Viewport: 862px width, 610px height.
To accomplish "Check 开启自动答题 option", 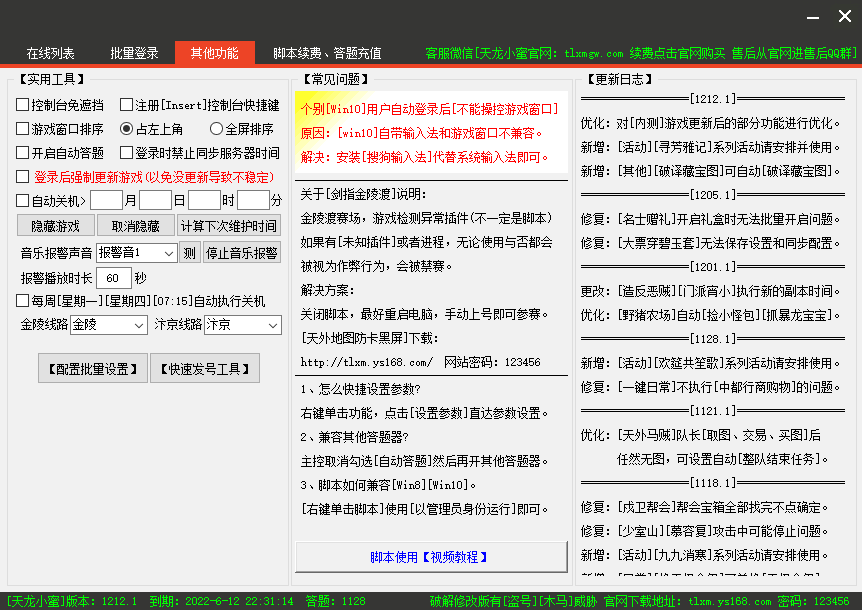I will tap(23, 153).
